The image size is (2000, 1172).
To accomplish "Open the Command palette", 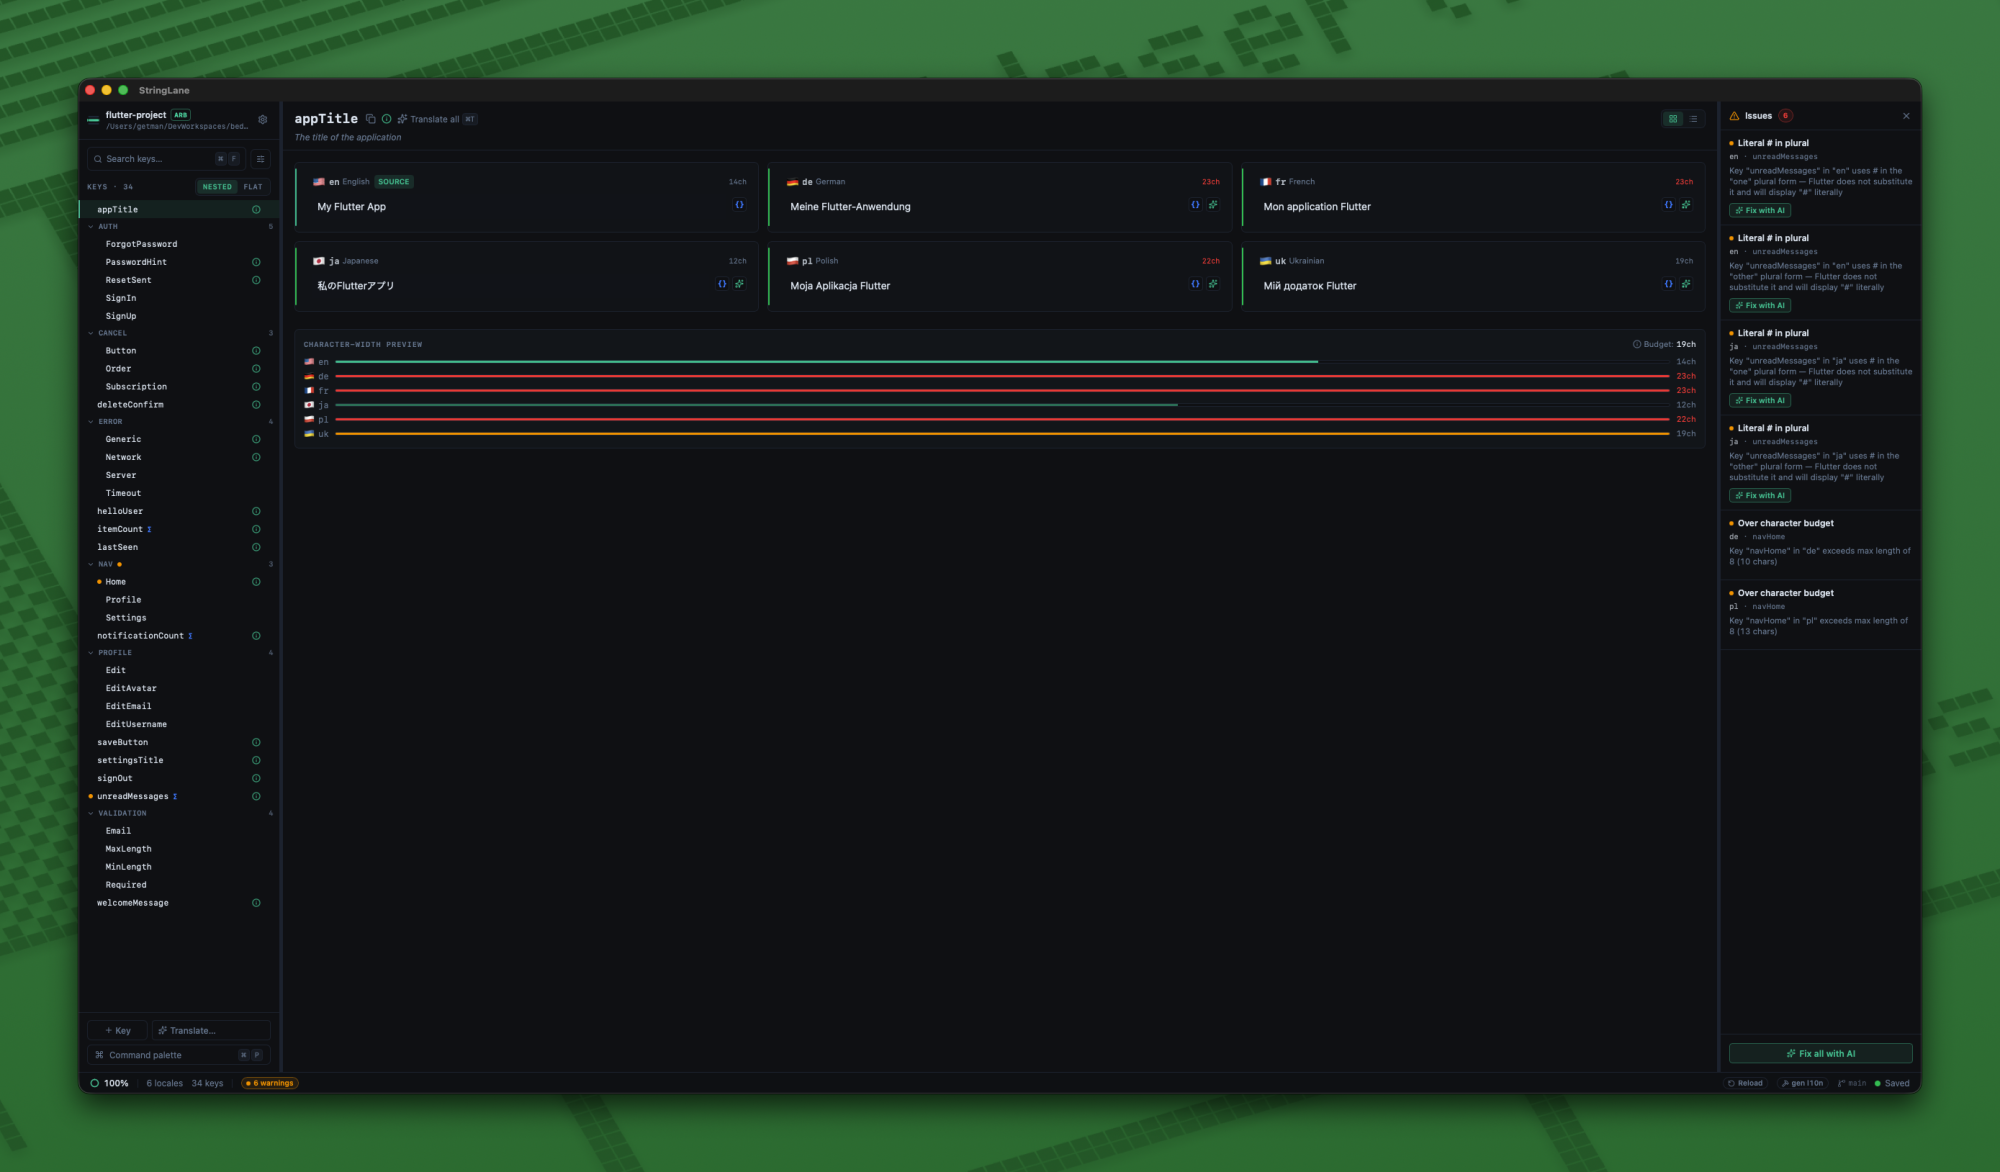I will [x=178, y=1055].
